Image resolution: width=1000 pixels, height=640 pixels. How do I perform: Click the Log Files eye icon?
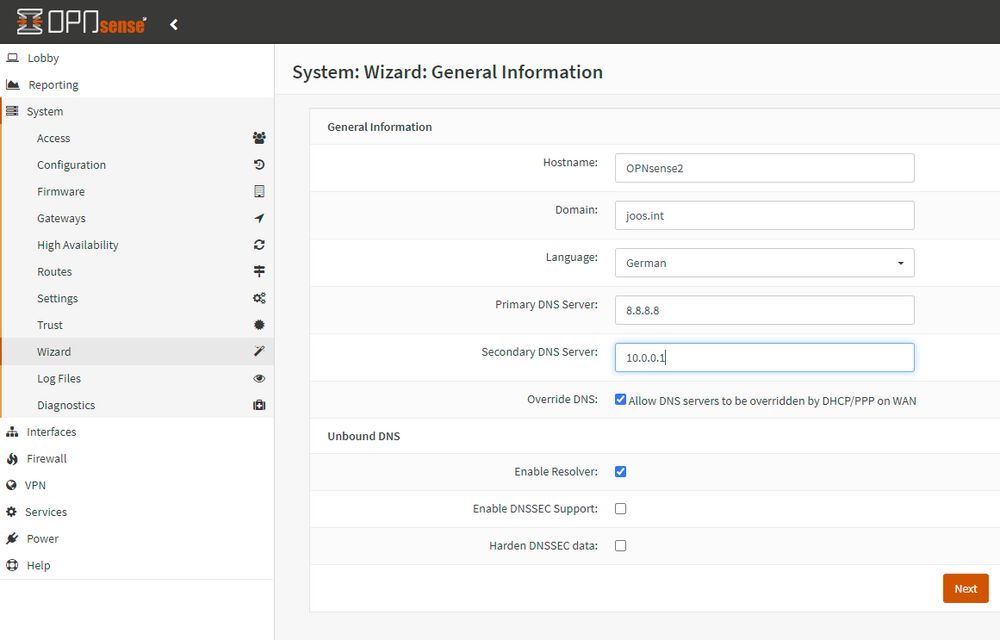[259, 378]
